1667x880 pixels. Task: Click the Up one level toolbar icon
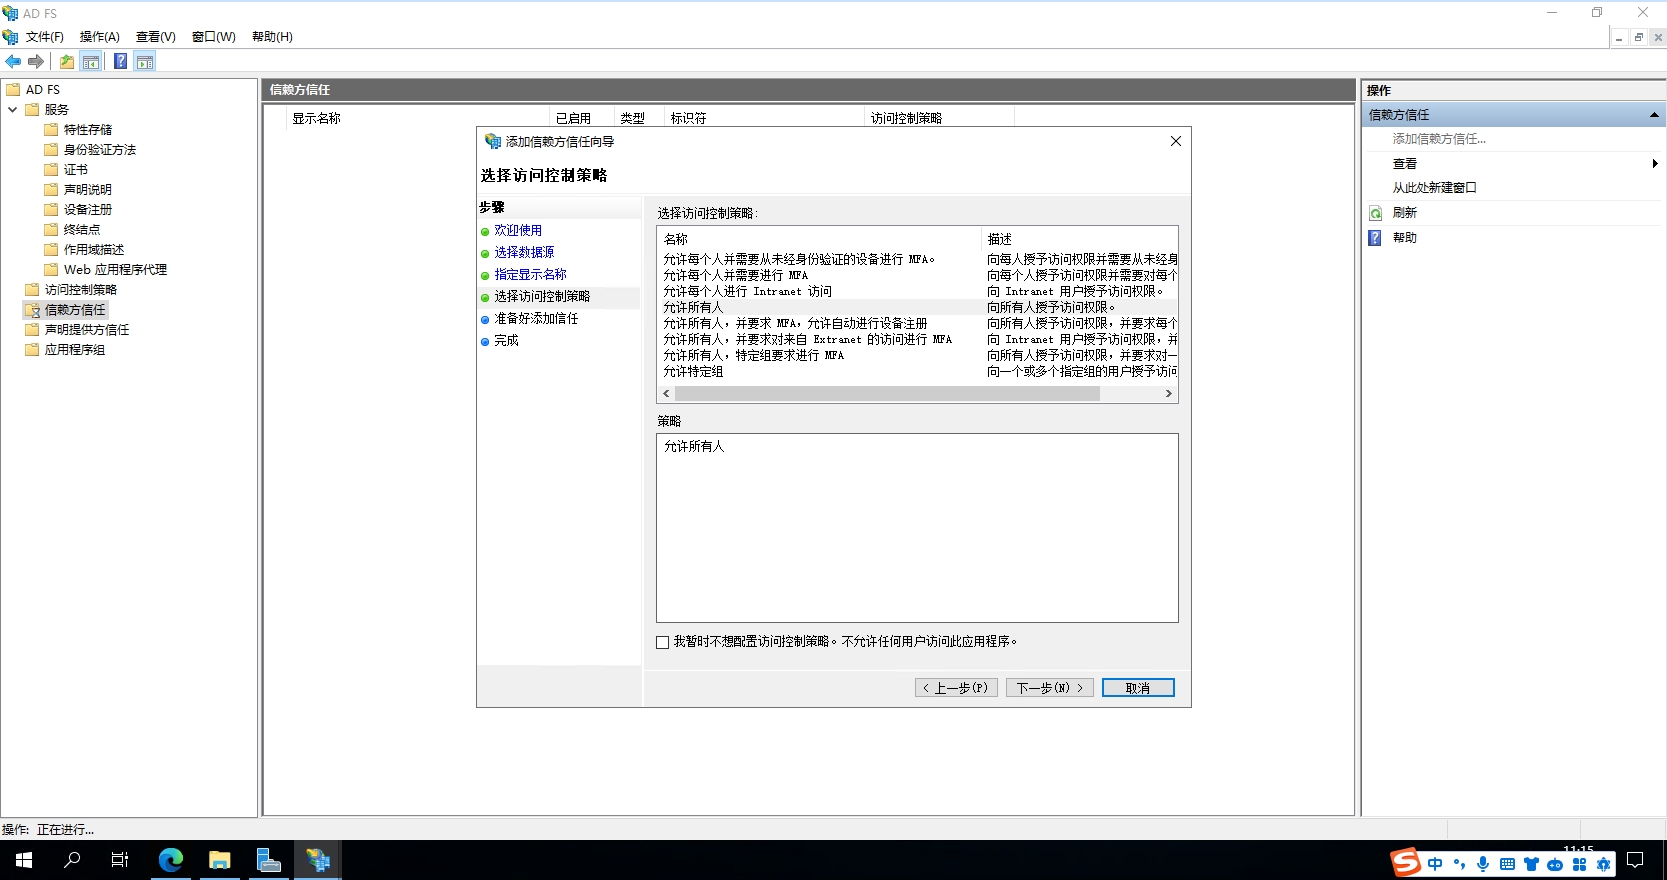(x=67, y=62)
